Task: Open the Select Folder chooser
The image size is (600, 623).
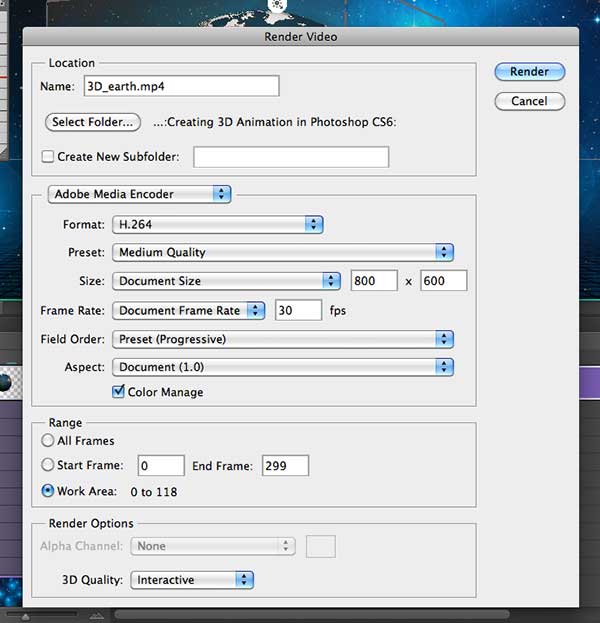Action: point(93,122)
